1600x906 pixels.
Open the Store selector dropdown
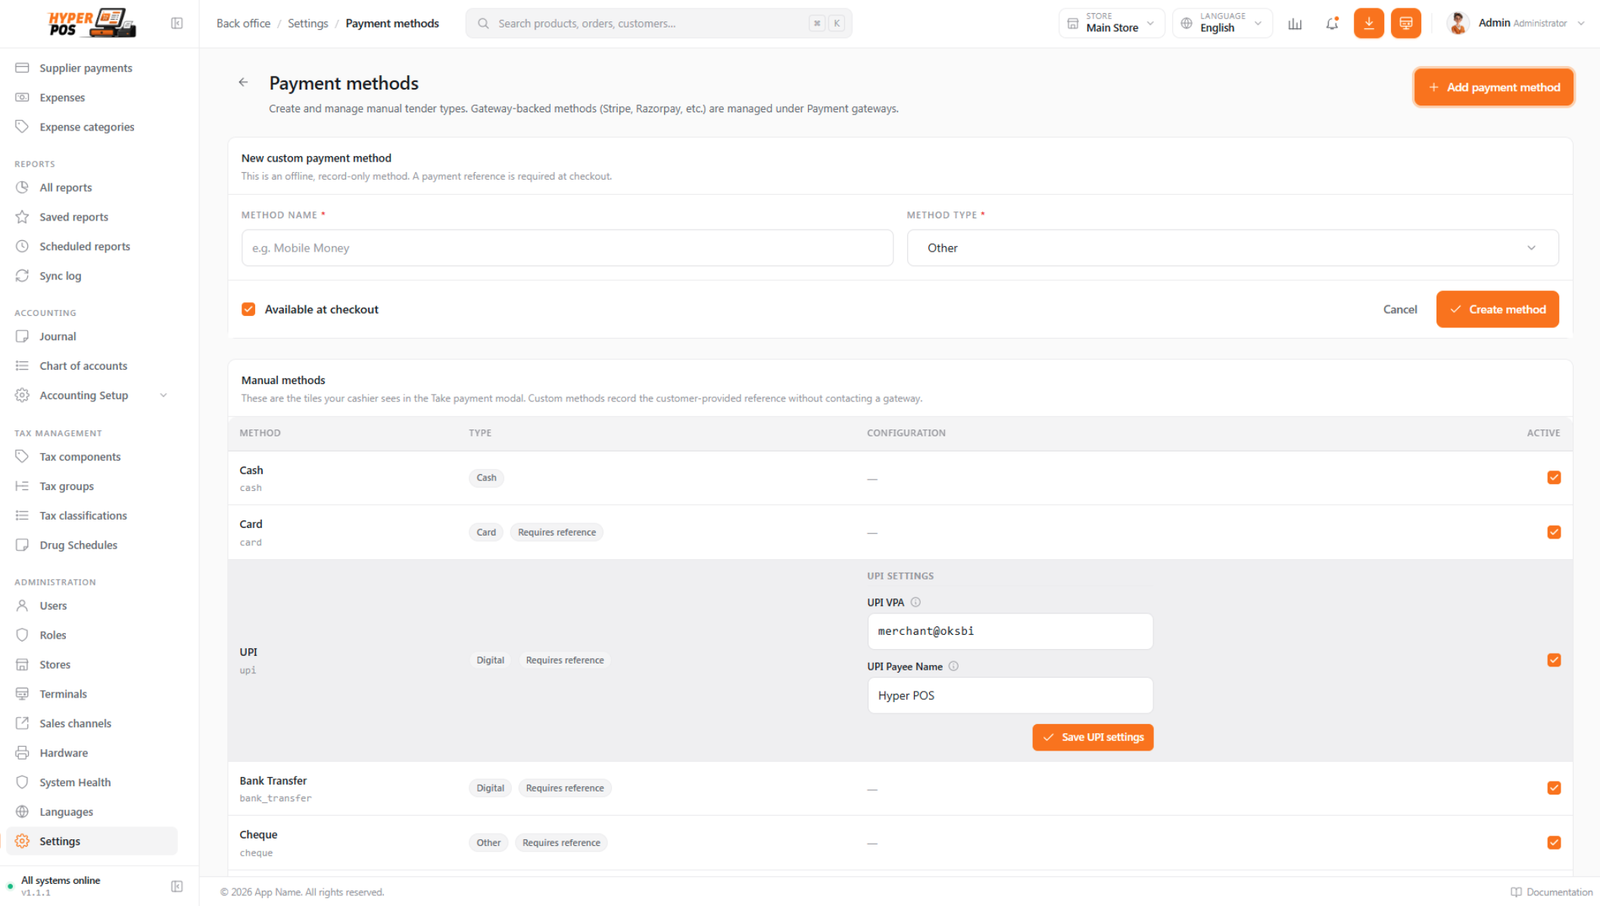click(x=1111, y=23)
